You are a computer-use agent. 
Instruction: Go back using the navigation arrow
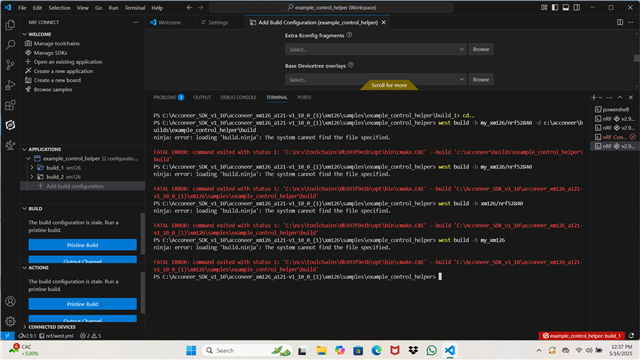click(189, 7)
